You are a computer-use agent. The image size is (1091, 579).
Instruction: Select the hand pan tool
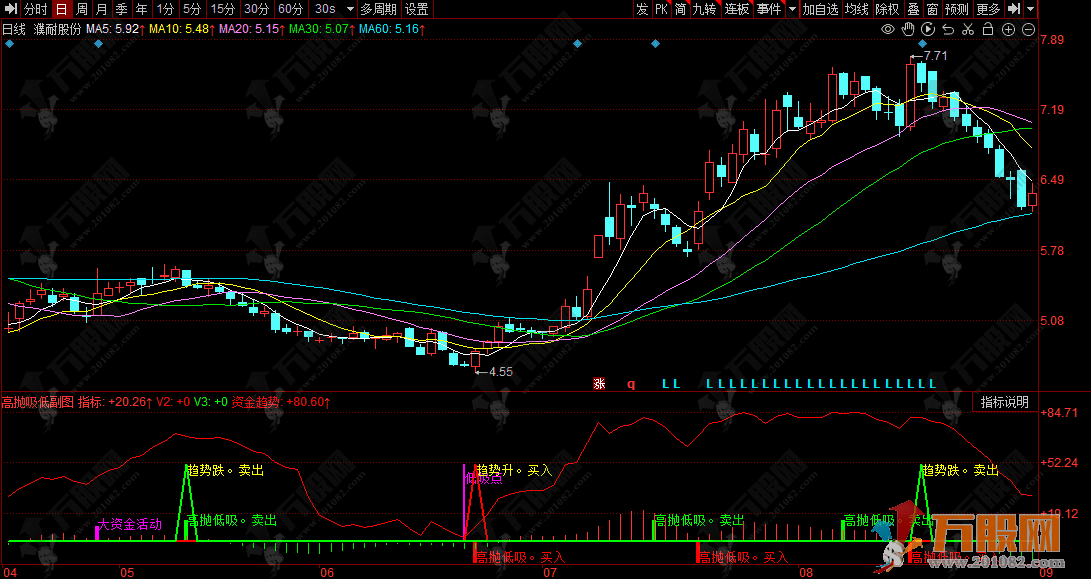click(x=908, y=29)
